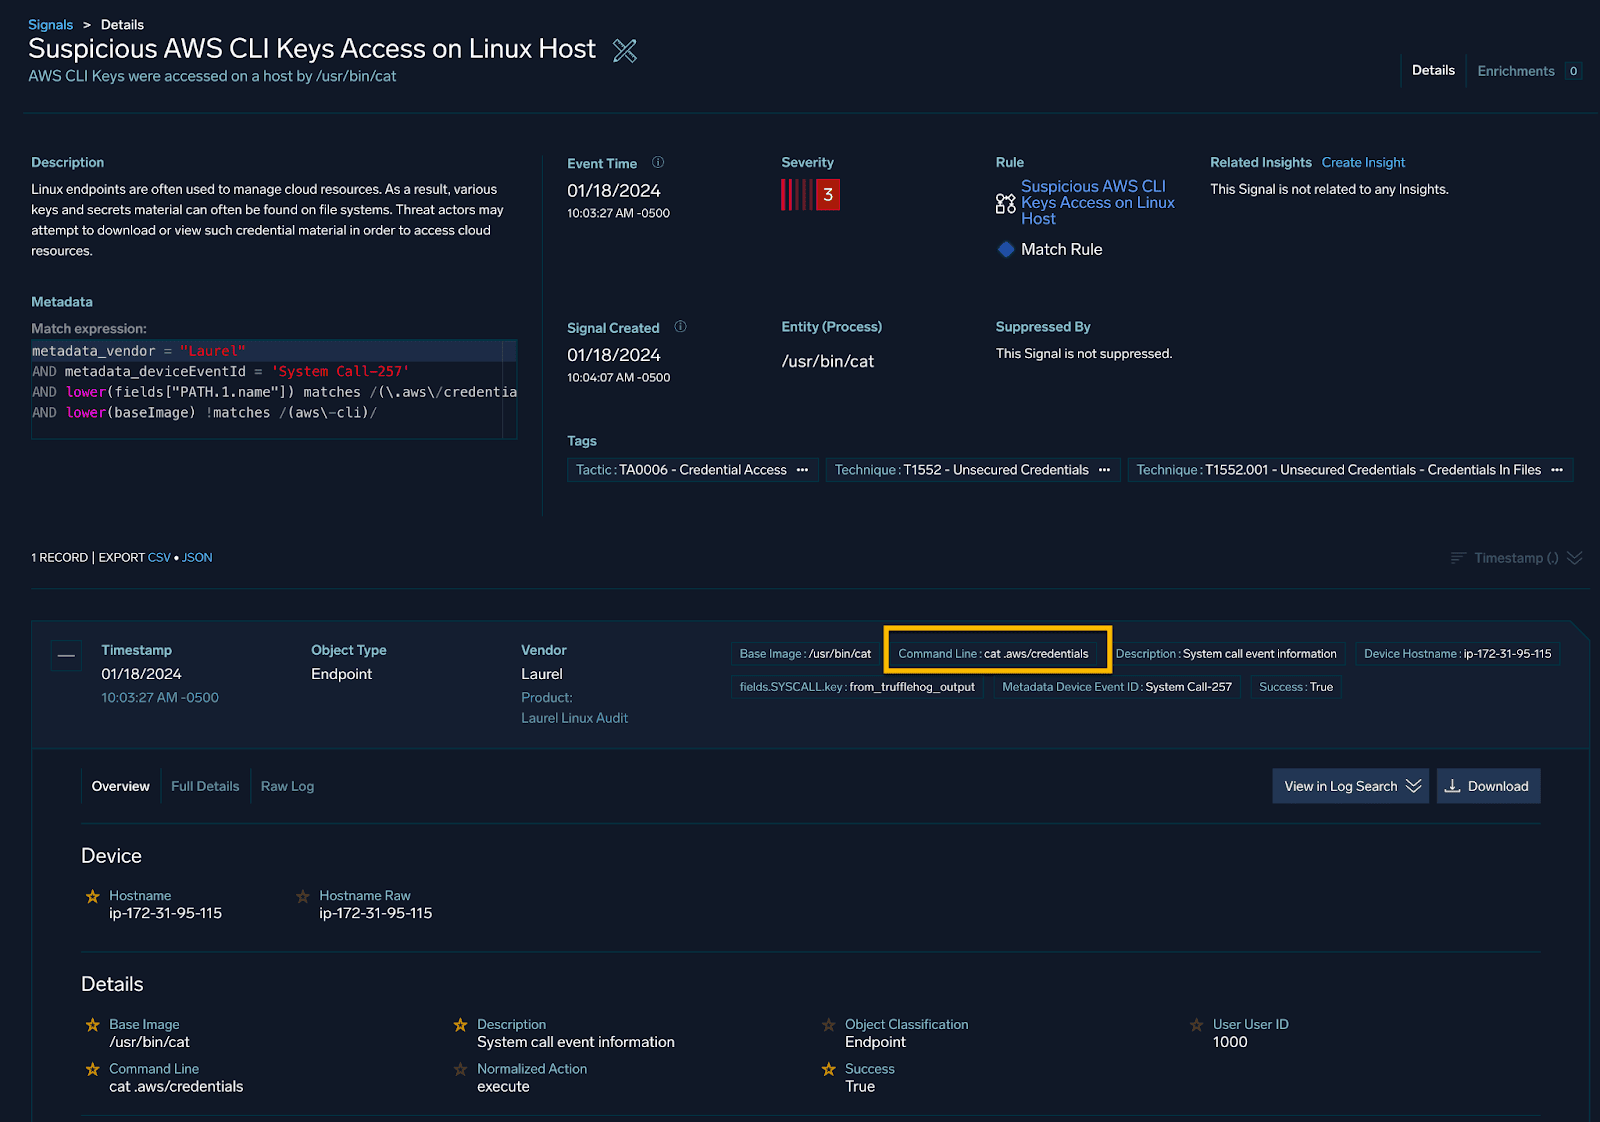The image size is (1600, 1122).
Task: Expand the Timestamp sort order chevron
Action: tap(1575, 558)
